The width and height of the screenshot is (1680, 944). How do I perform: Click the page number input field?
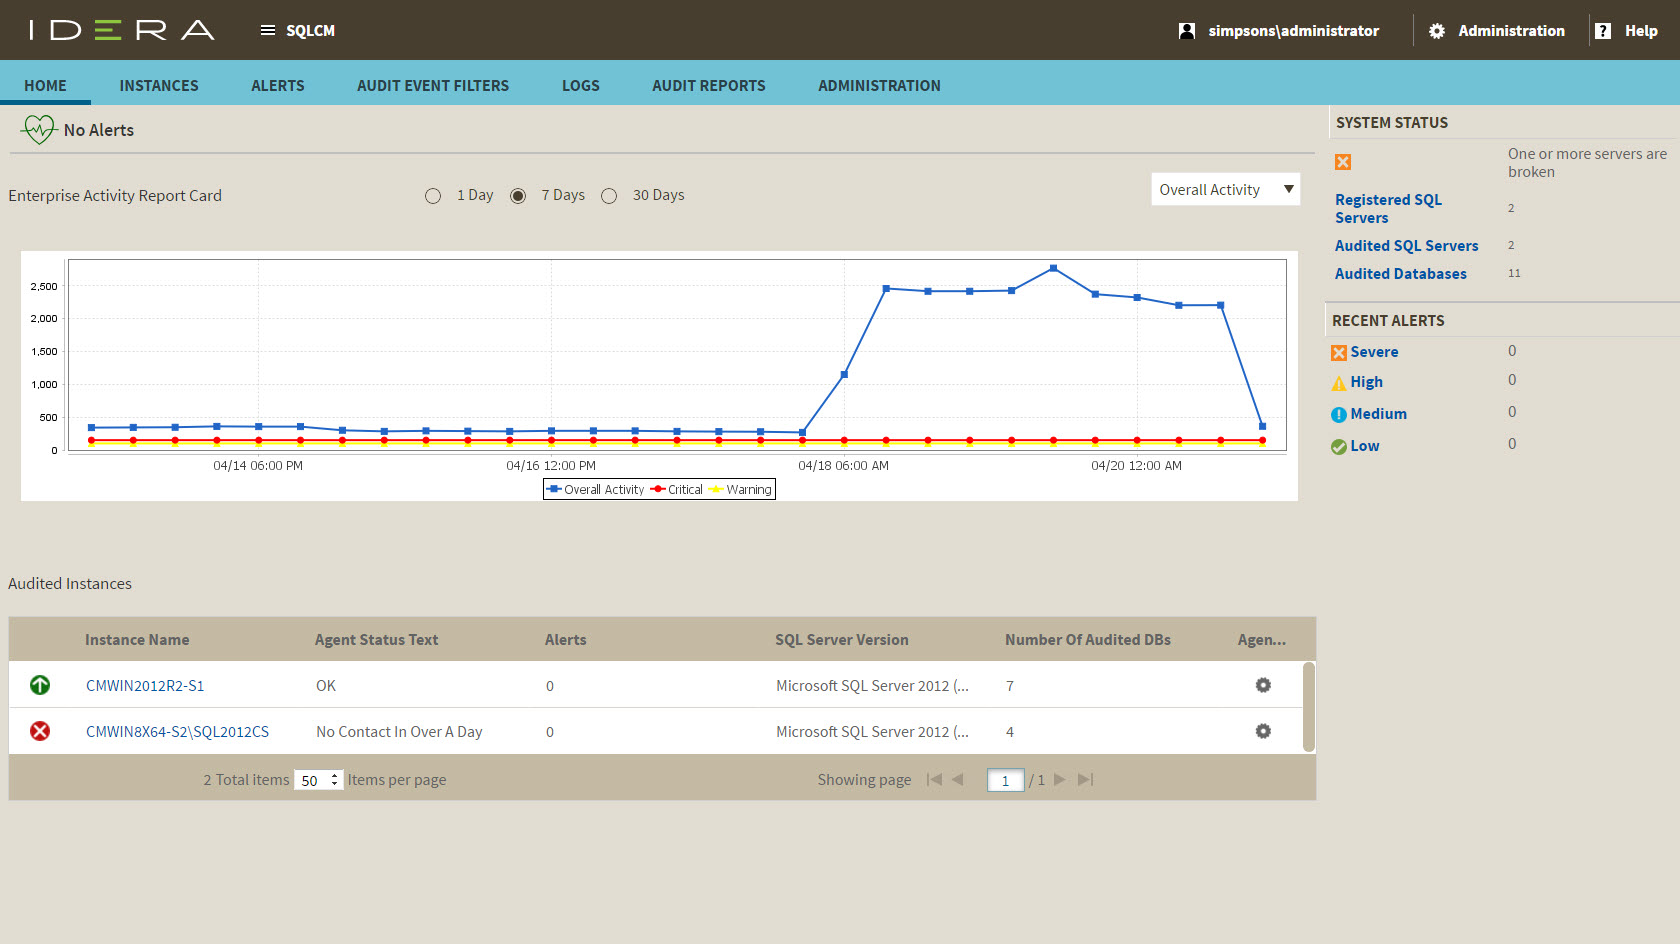[1005, 781]
